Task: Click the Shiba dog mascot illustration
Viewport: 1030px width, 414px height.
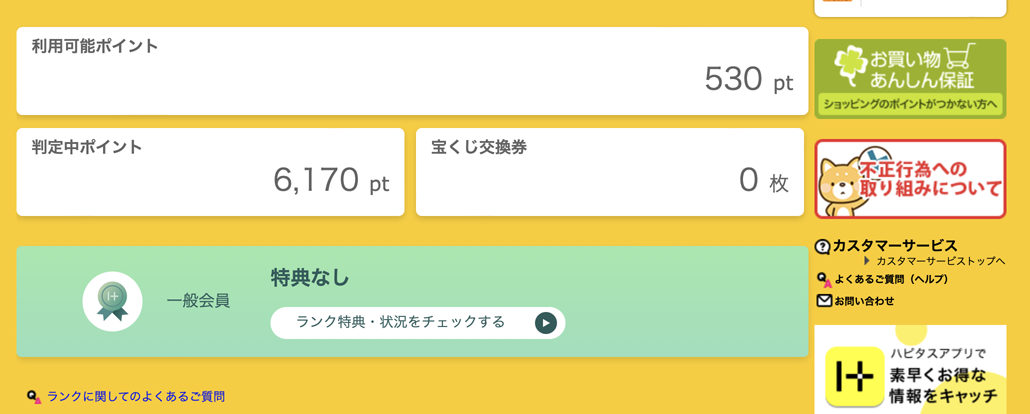Action: [x=843, y=187]
